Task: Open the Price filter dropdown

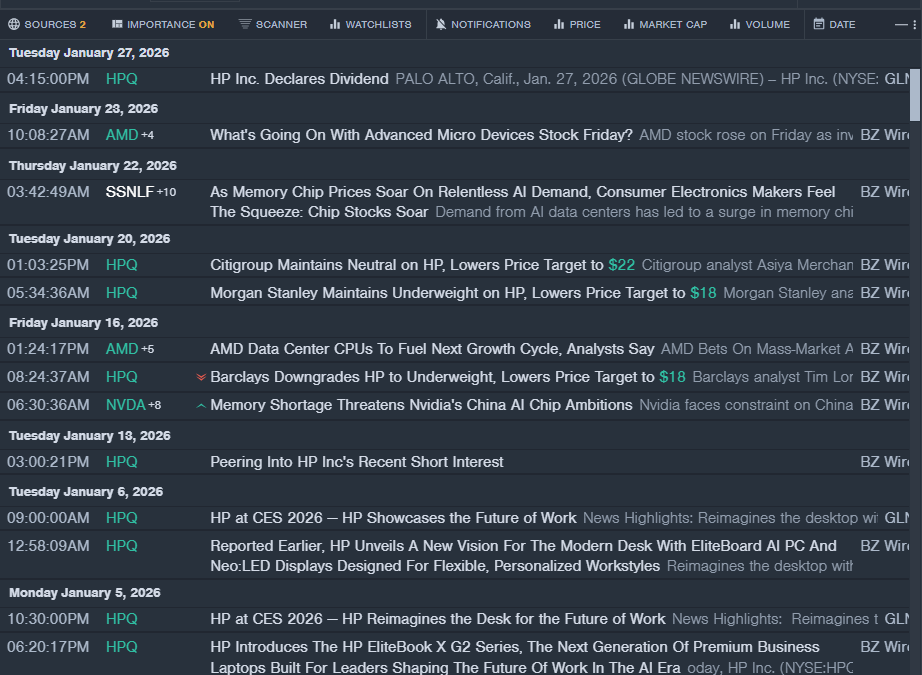Action: point(577,24)
